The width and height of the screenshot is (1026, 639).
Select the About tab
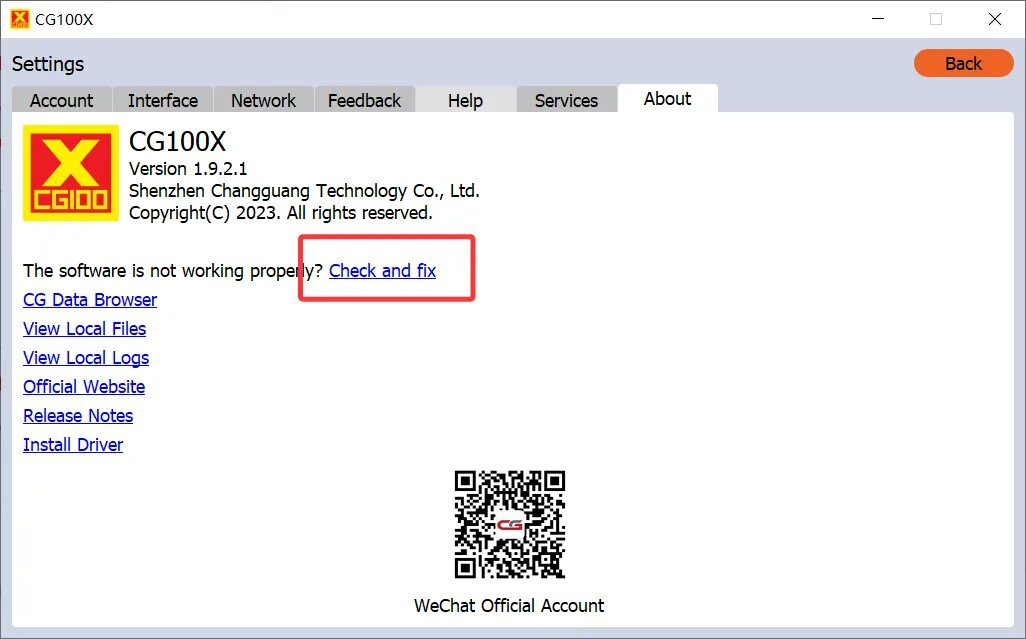coord(667,98)
